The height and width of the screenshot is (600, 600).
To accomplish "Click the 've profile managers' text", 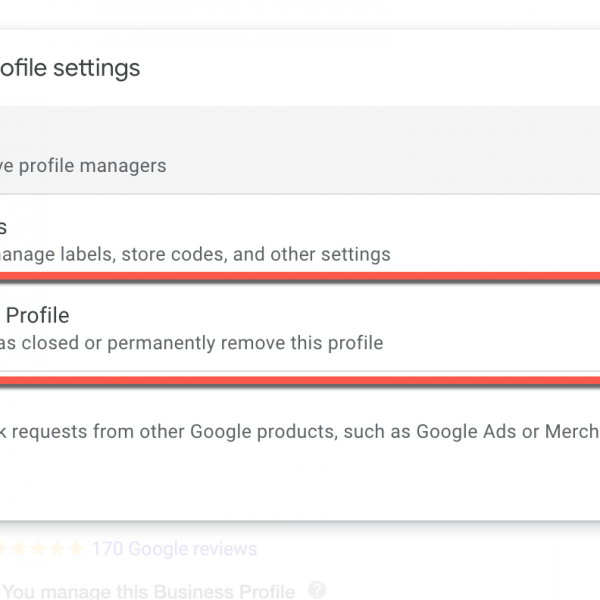I will tap(83, 166).
